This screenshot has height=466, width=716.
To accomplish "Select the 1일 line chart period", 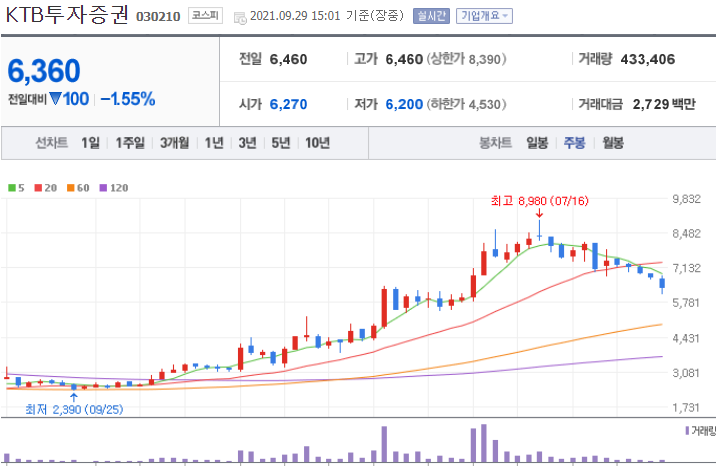I will coord(91,142).
